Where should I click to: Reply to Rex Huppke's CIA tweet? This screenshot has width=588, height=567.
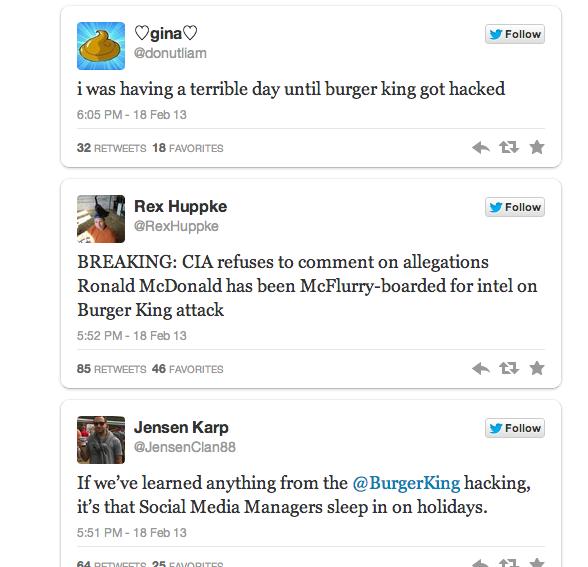[481, 368]
